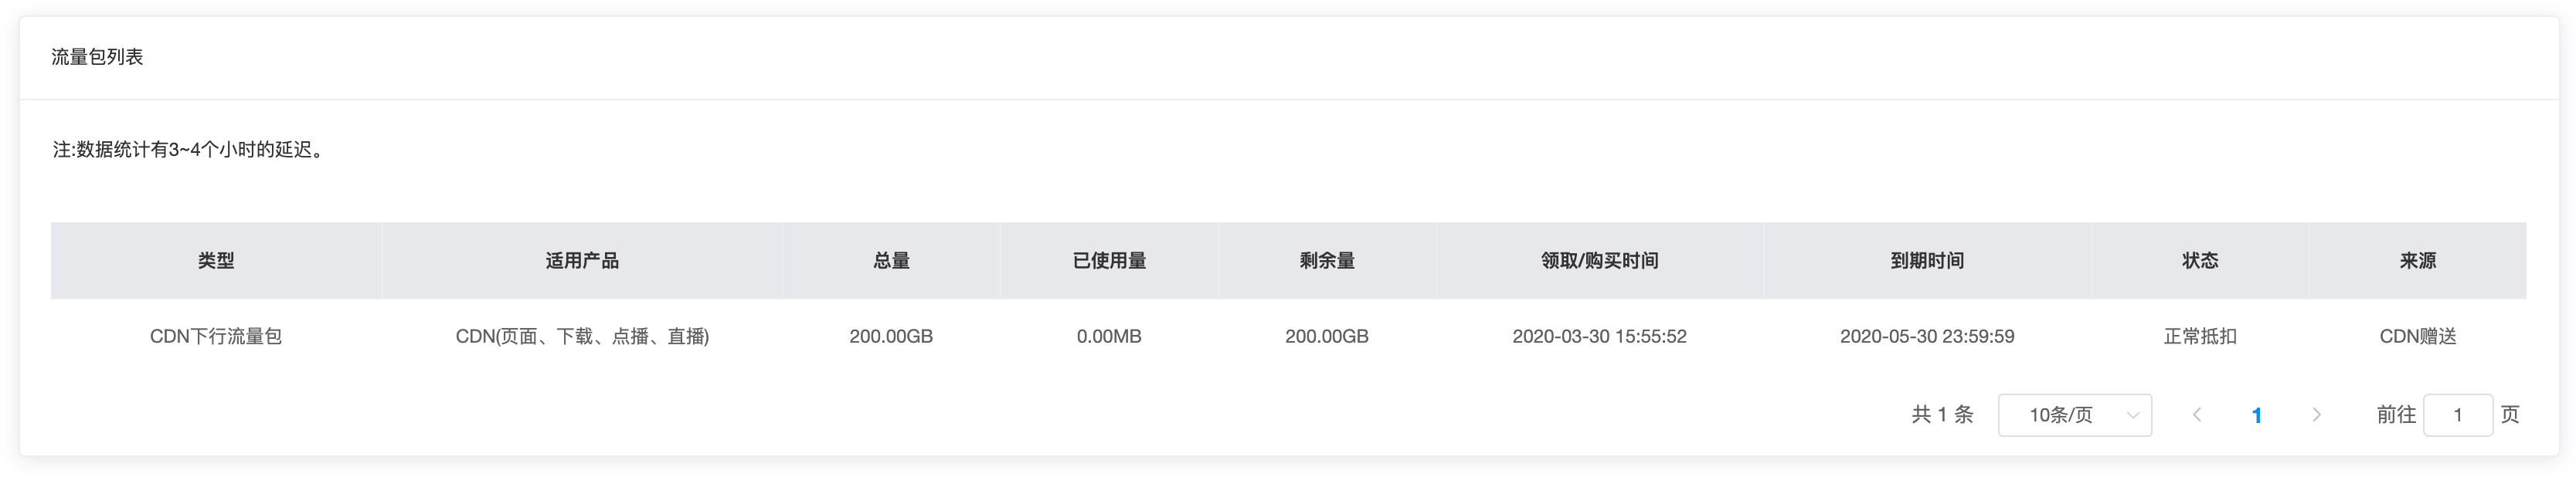Viewport: 2576px width, 477px height.
Task: Go to next page arrow
Action: 2316,415
